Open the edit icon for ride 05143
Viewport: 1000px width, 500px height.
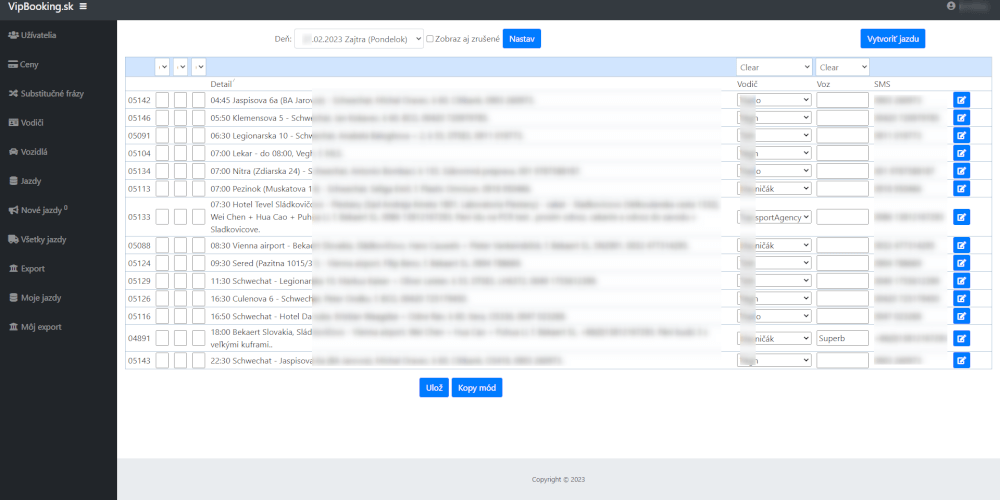[961, 360]
